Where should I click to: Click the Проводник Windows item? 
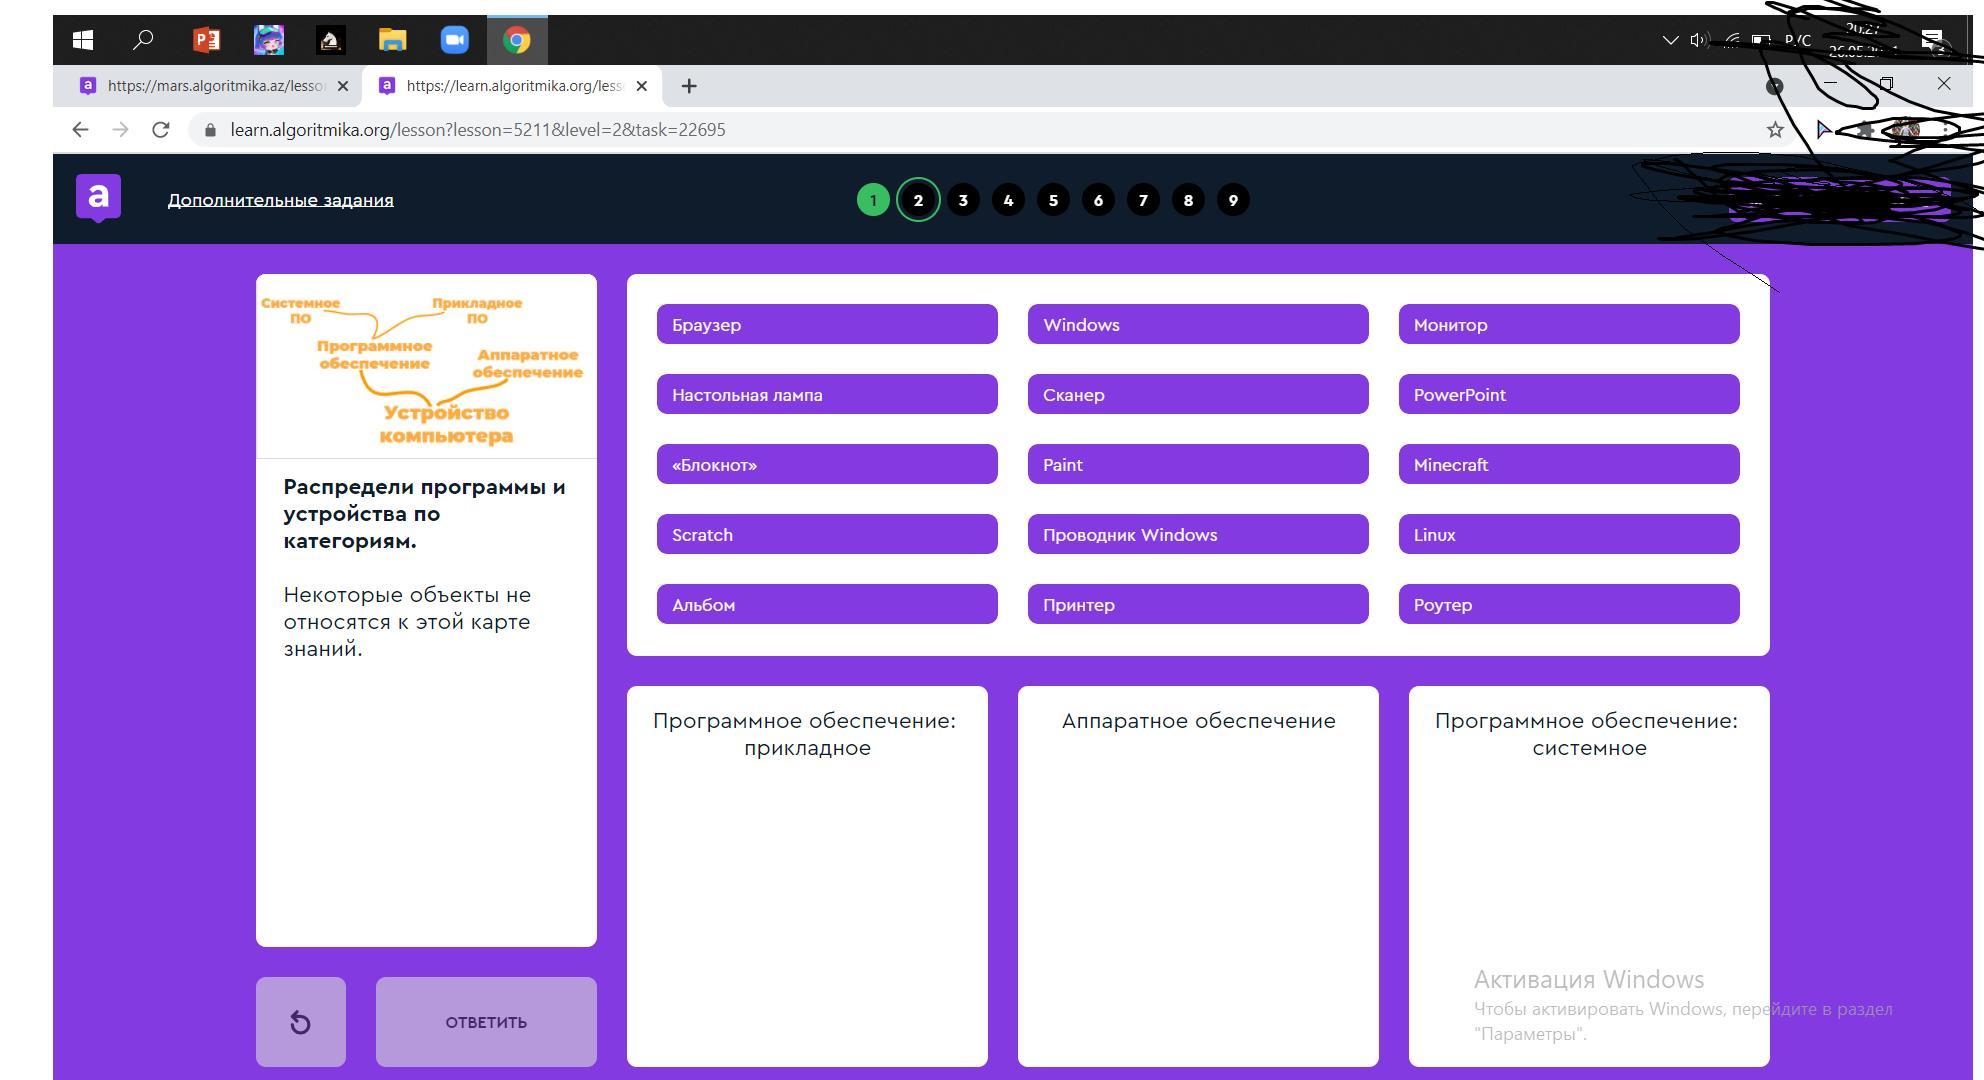coord(1198,534)
